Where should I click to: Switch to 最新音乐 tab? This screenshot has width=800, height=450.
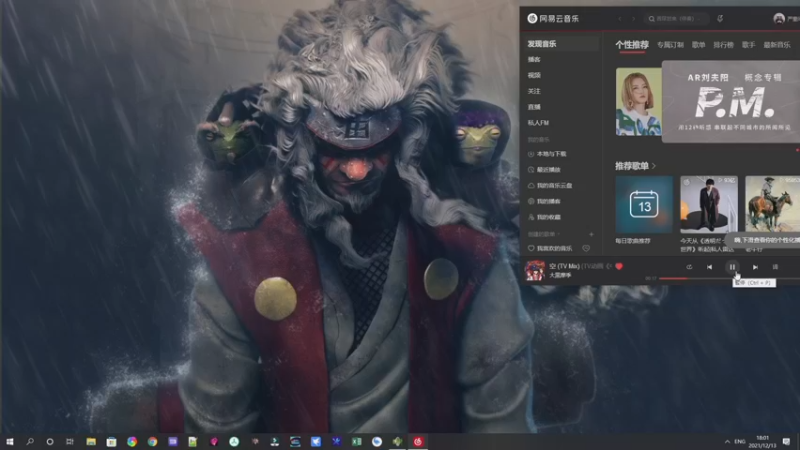pos(777,45)
